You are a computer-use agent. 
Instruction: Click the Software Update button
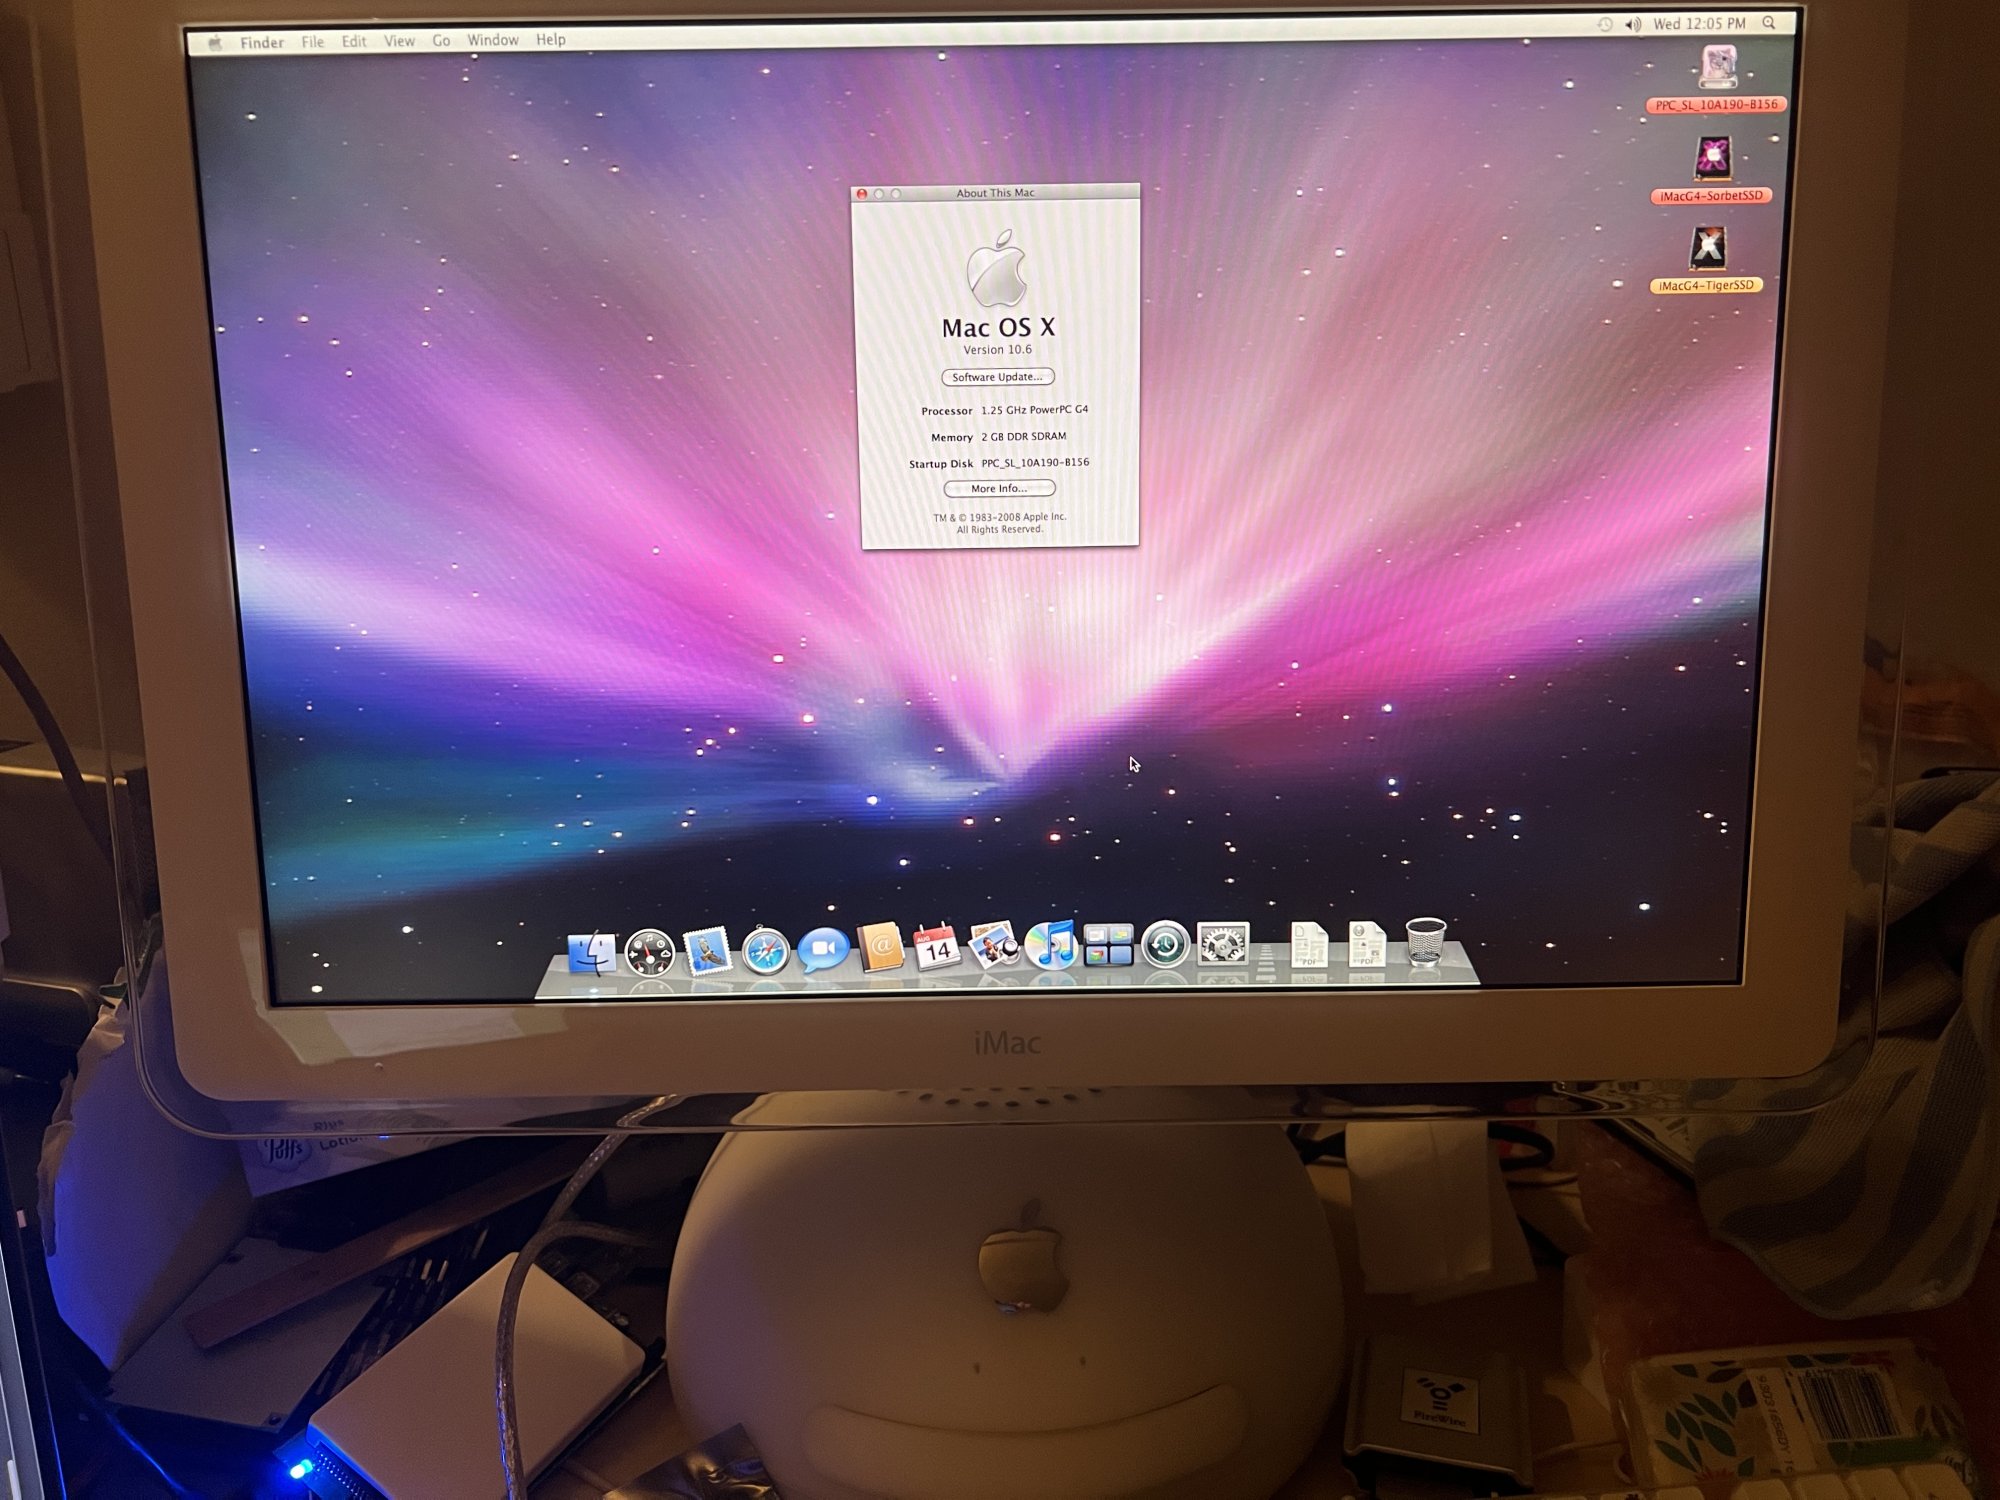tap(997, 377)
